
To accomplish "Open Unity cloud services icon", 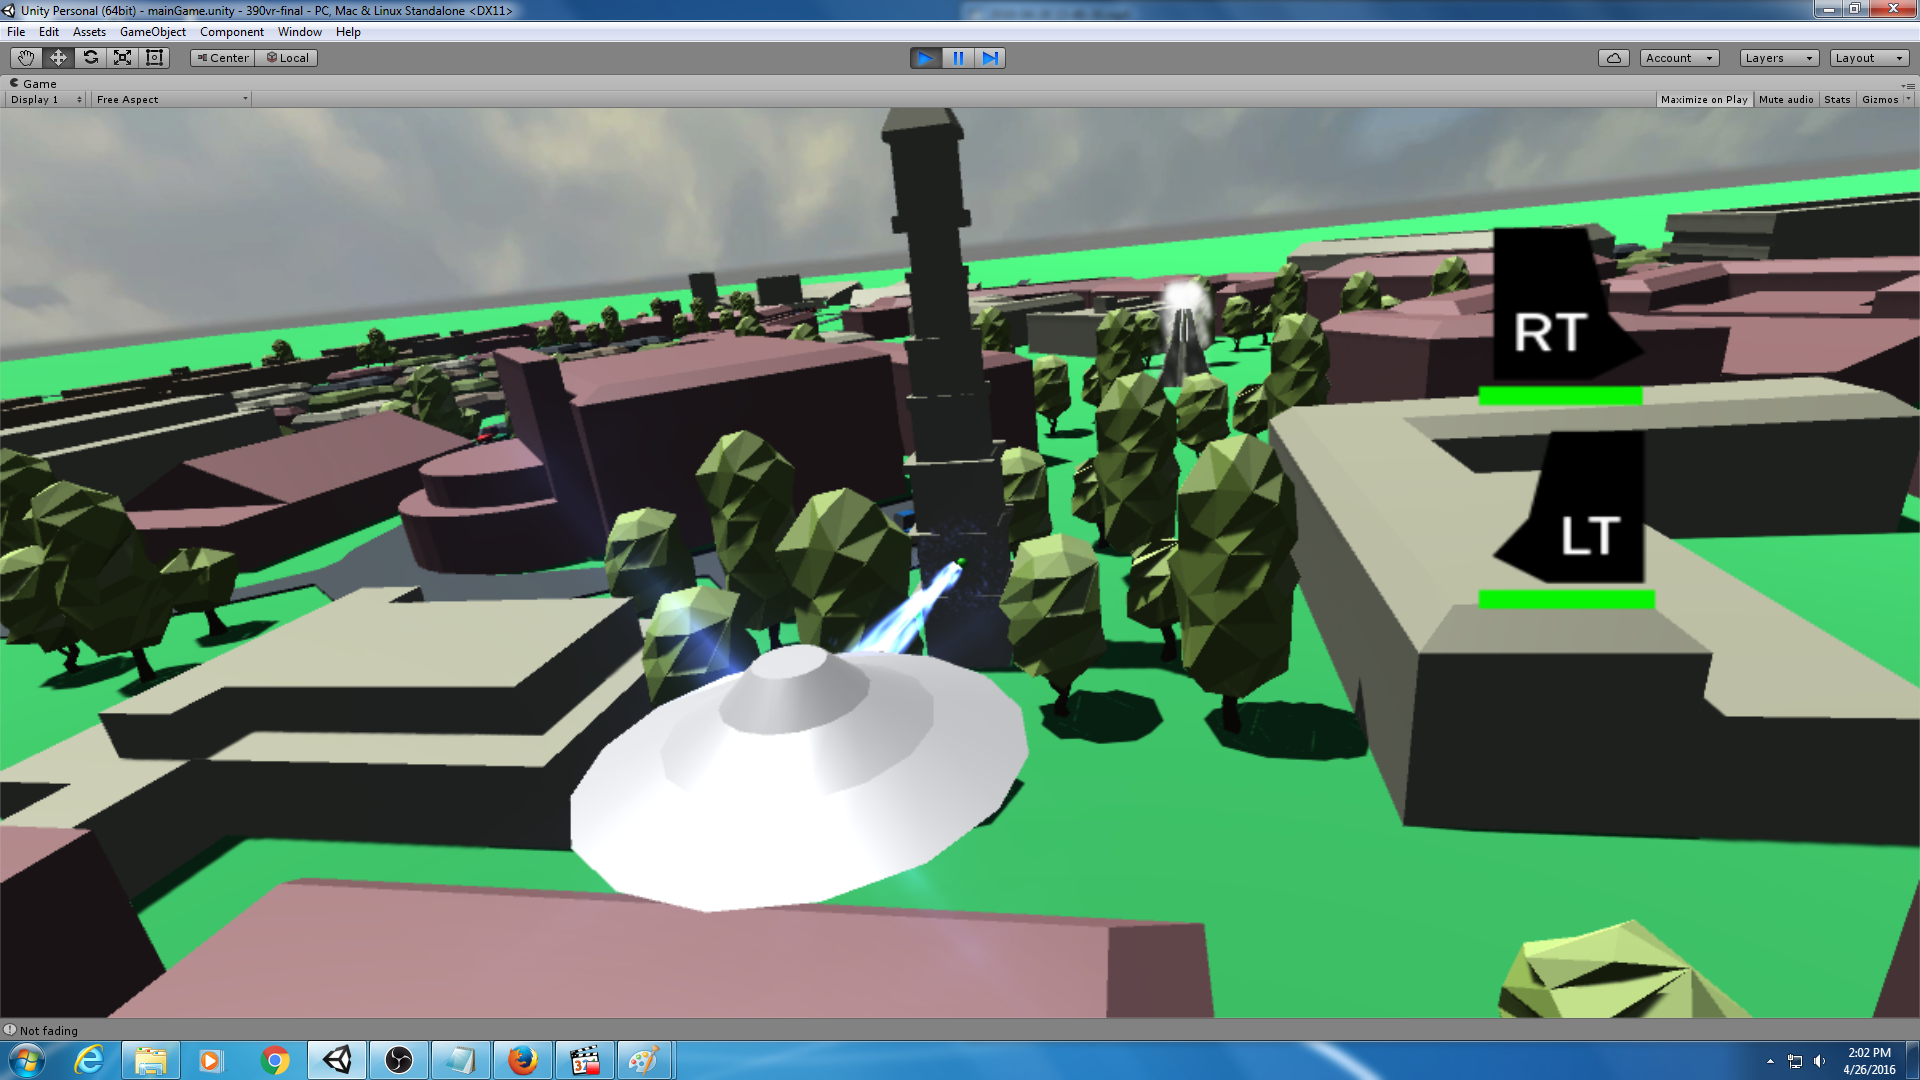I will [1613, 58].
